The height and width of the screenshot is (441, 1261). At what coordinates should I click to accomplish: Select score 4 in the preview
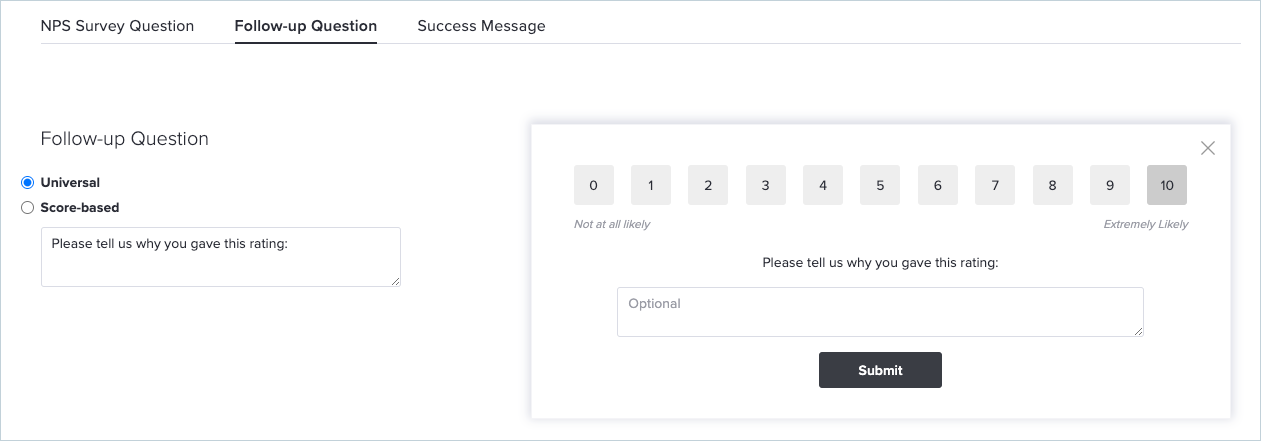pyautogui.click(x=823, y=185)
